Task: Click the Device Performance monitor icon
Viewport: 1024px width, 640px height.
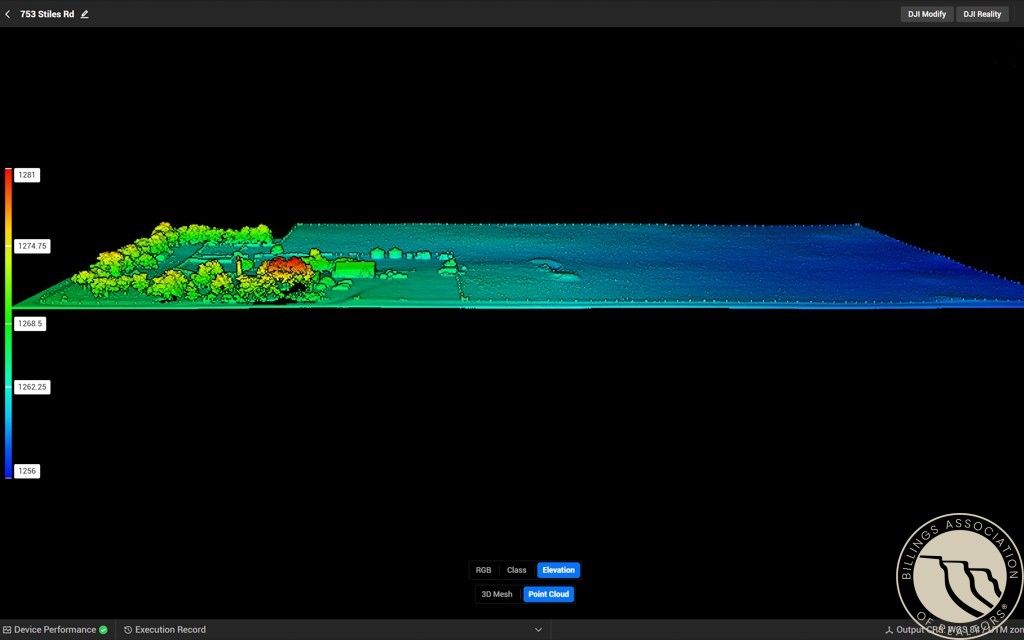Action: click(x=7, y=630)
